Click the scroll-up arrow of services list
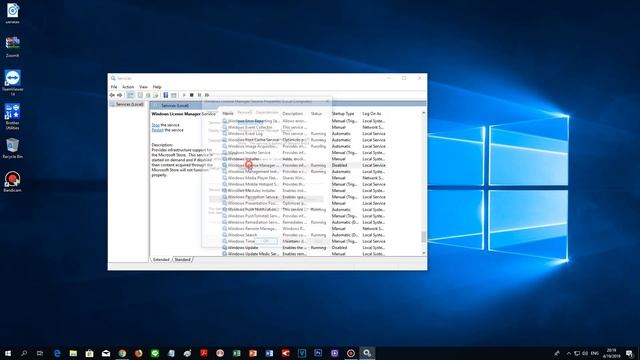Screen dimensions: 640x360 424,113
